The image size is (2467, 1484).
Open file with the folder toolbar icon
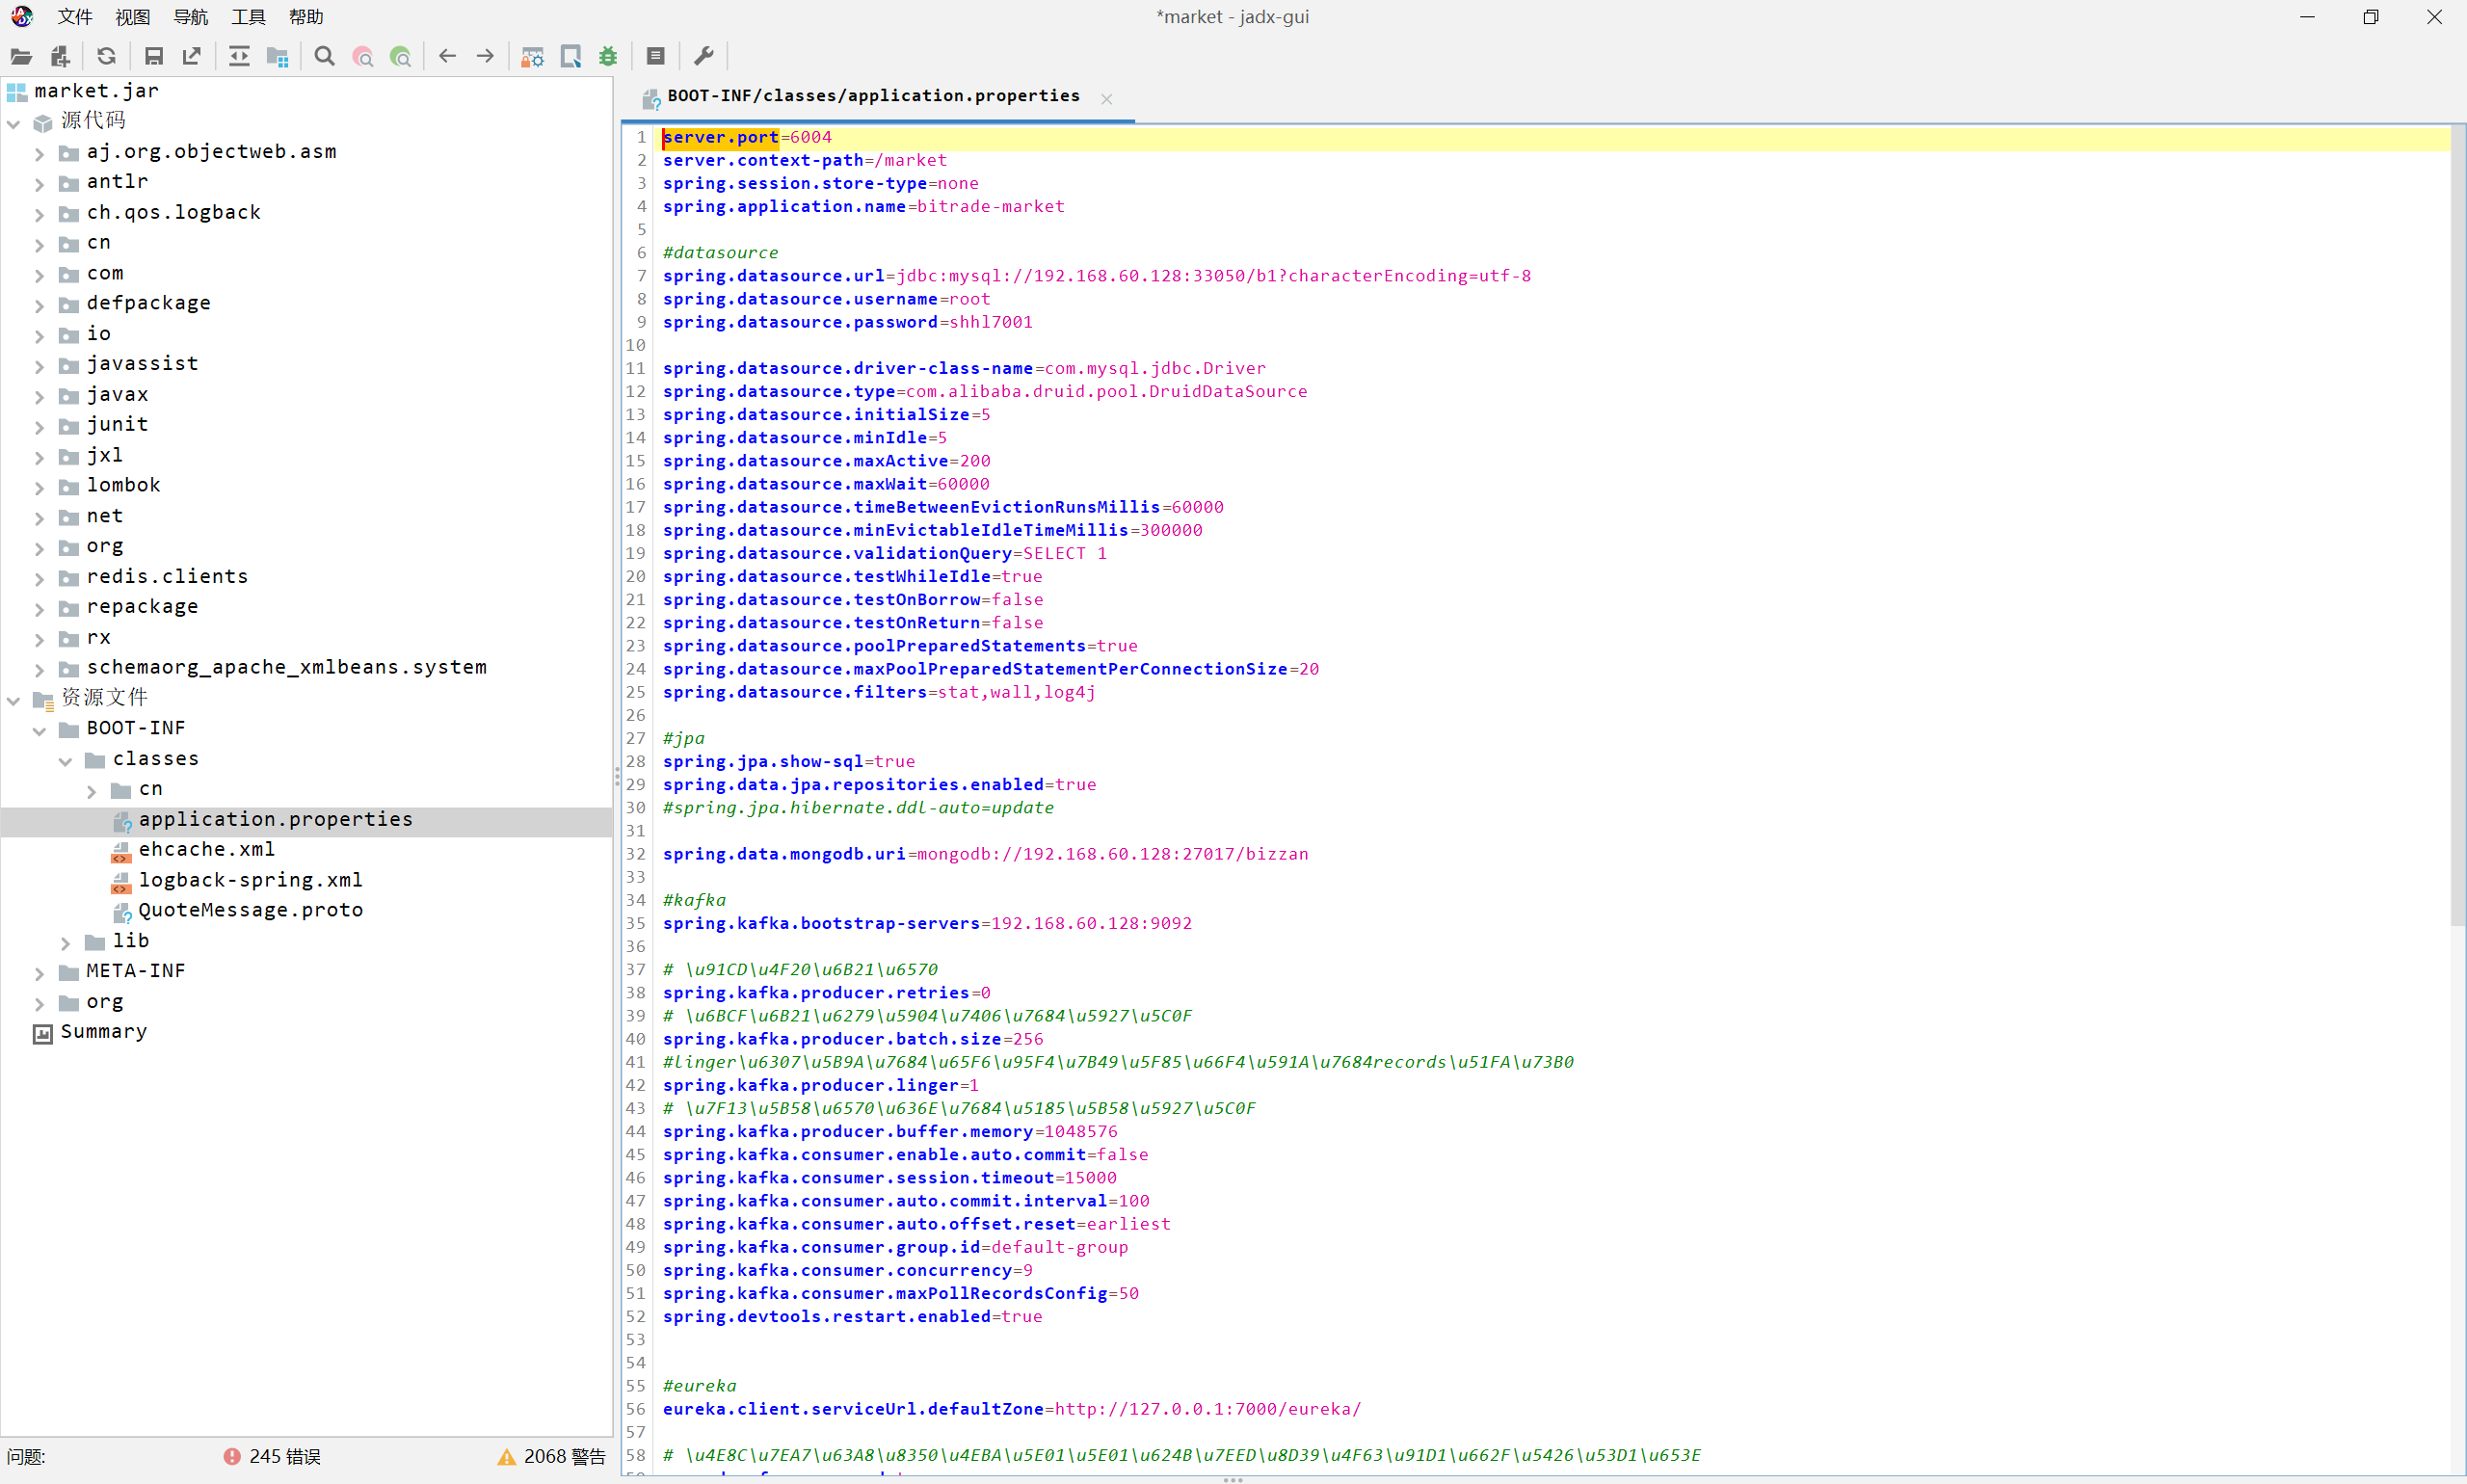point(21,57)
